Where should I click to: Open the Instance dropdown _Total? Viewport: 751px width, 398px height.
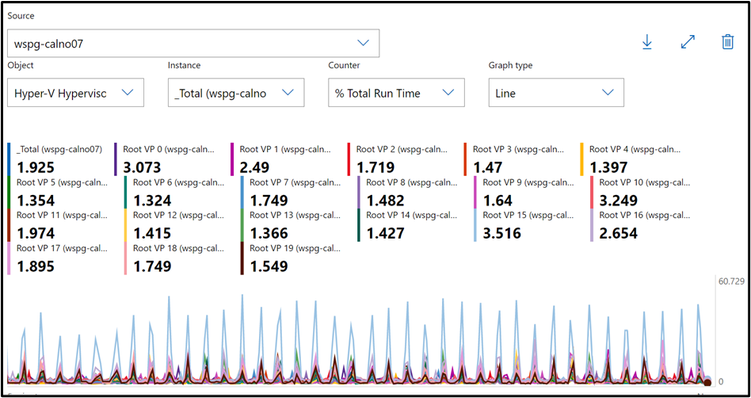(236, 93)
